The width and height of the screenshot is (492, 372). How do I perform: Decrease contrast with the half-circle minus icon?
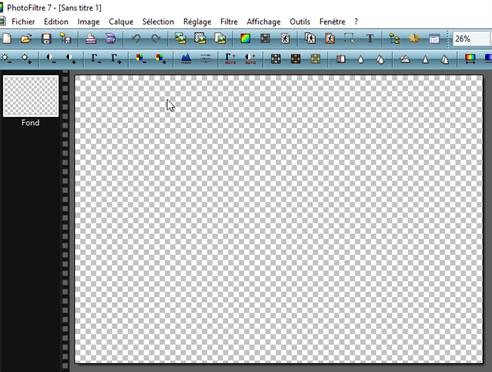coord(51,59)
